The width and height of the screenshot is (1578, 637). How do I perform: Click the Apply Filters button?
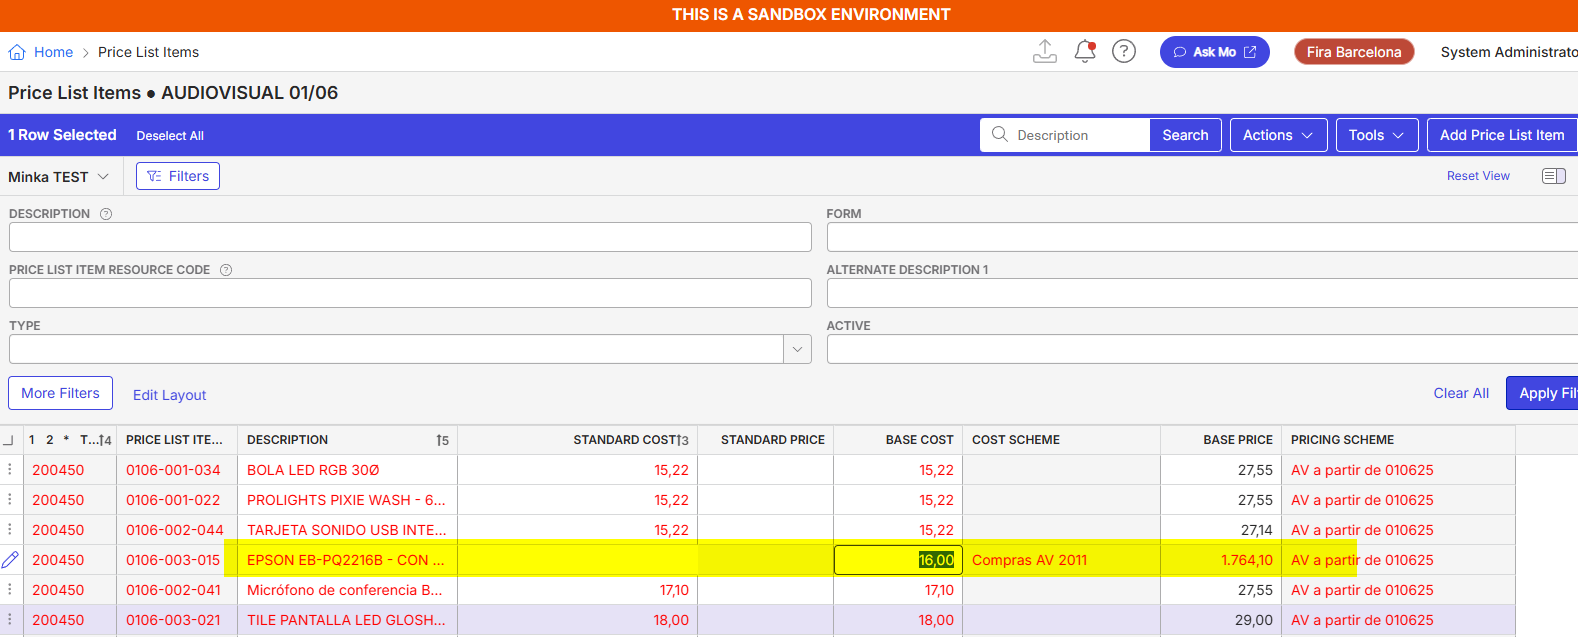coord(1542,393)
